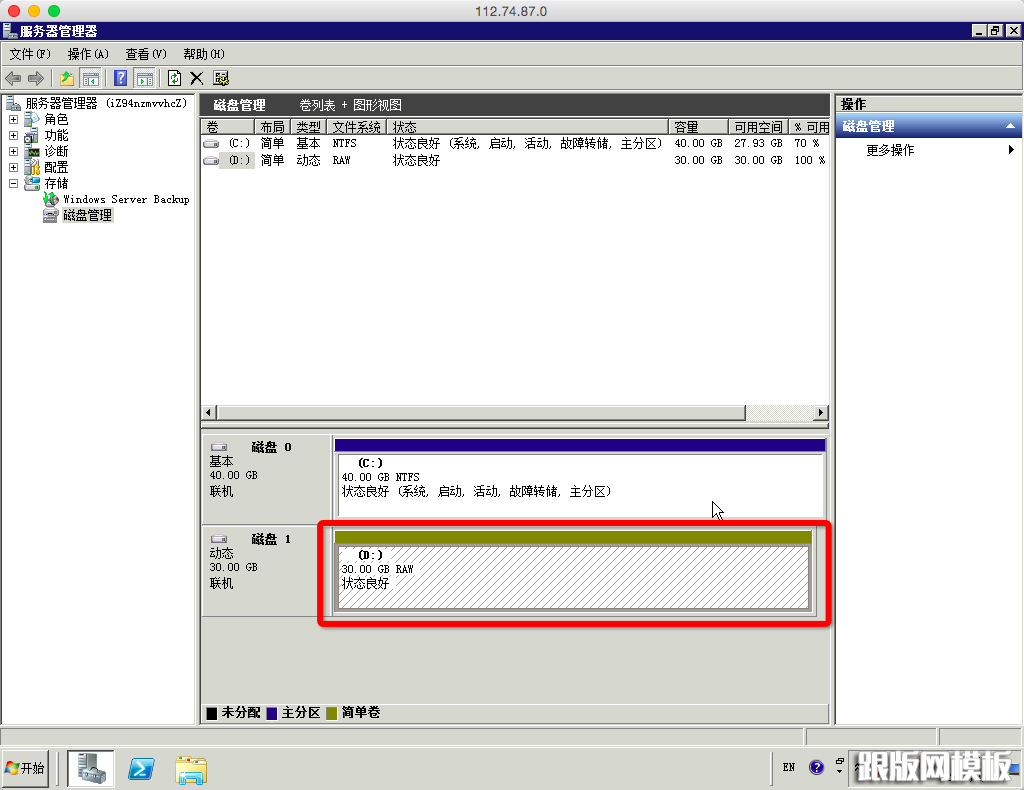Collapse the 存储 (Storage) tree node
This screenshot has height=790, width=1024.
click(x=13, y=184)
